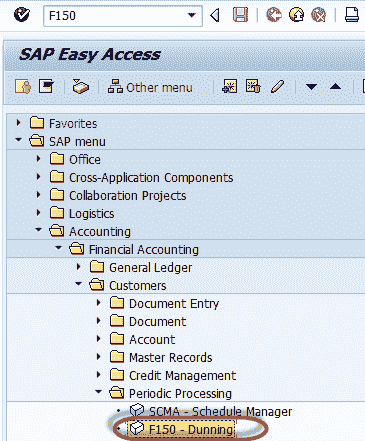The height and width of the screenshot is (441, 365).
Task: Open the User menu icon
Action: (23, 87)
